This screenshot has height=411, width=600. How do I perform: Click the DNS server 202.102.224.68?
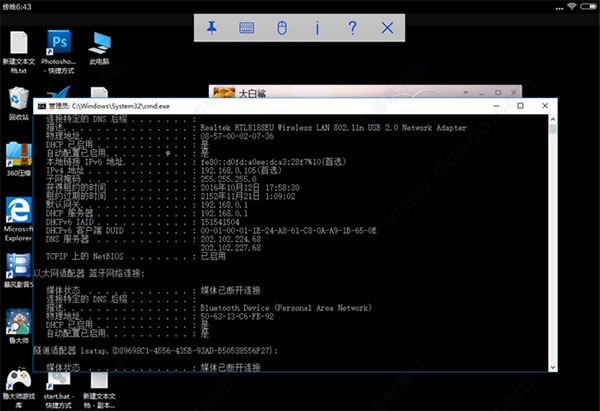(231, 239)
